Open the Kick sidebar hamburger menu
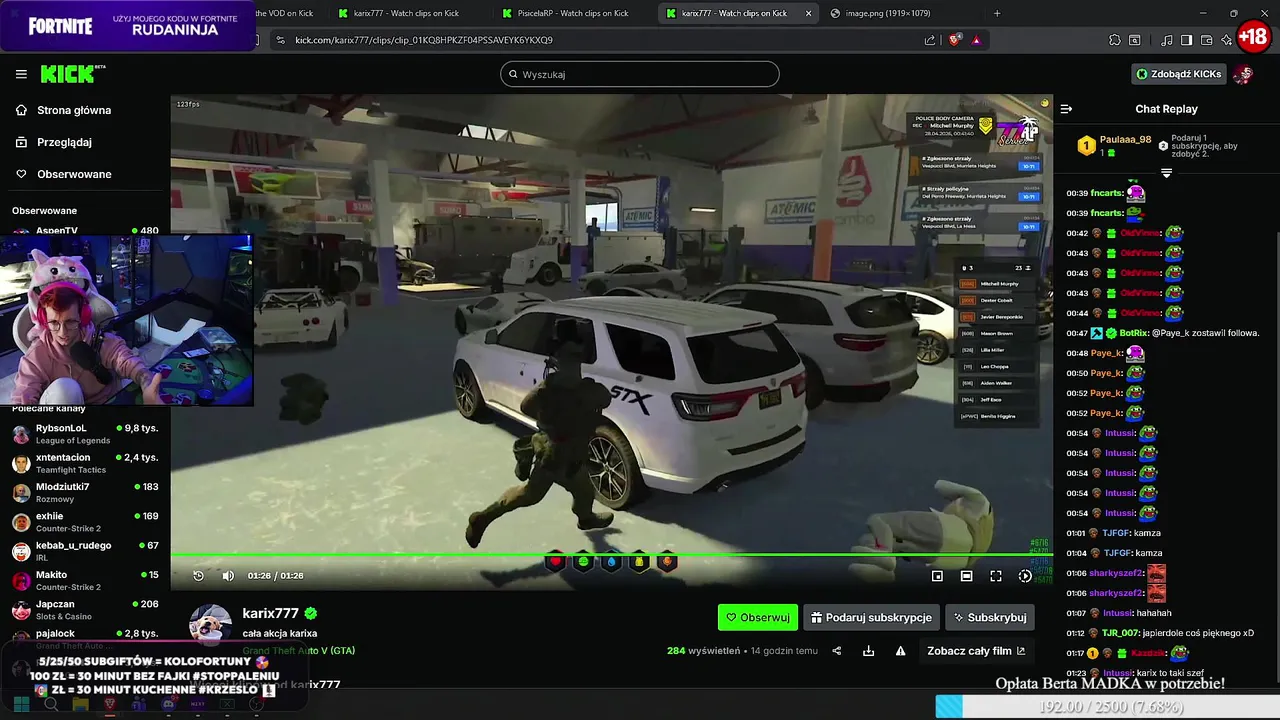Viewport: 1280px width, 720px height. (x=21, y=74)
